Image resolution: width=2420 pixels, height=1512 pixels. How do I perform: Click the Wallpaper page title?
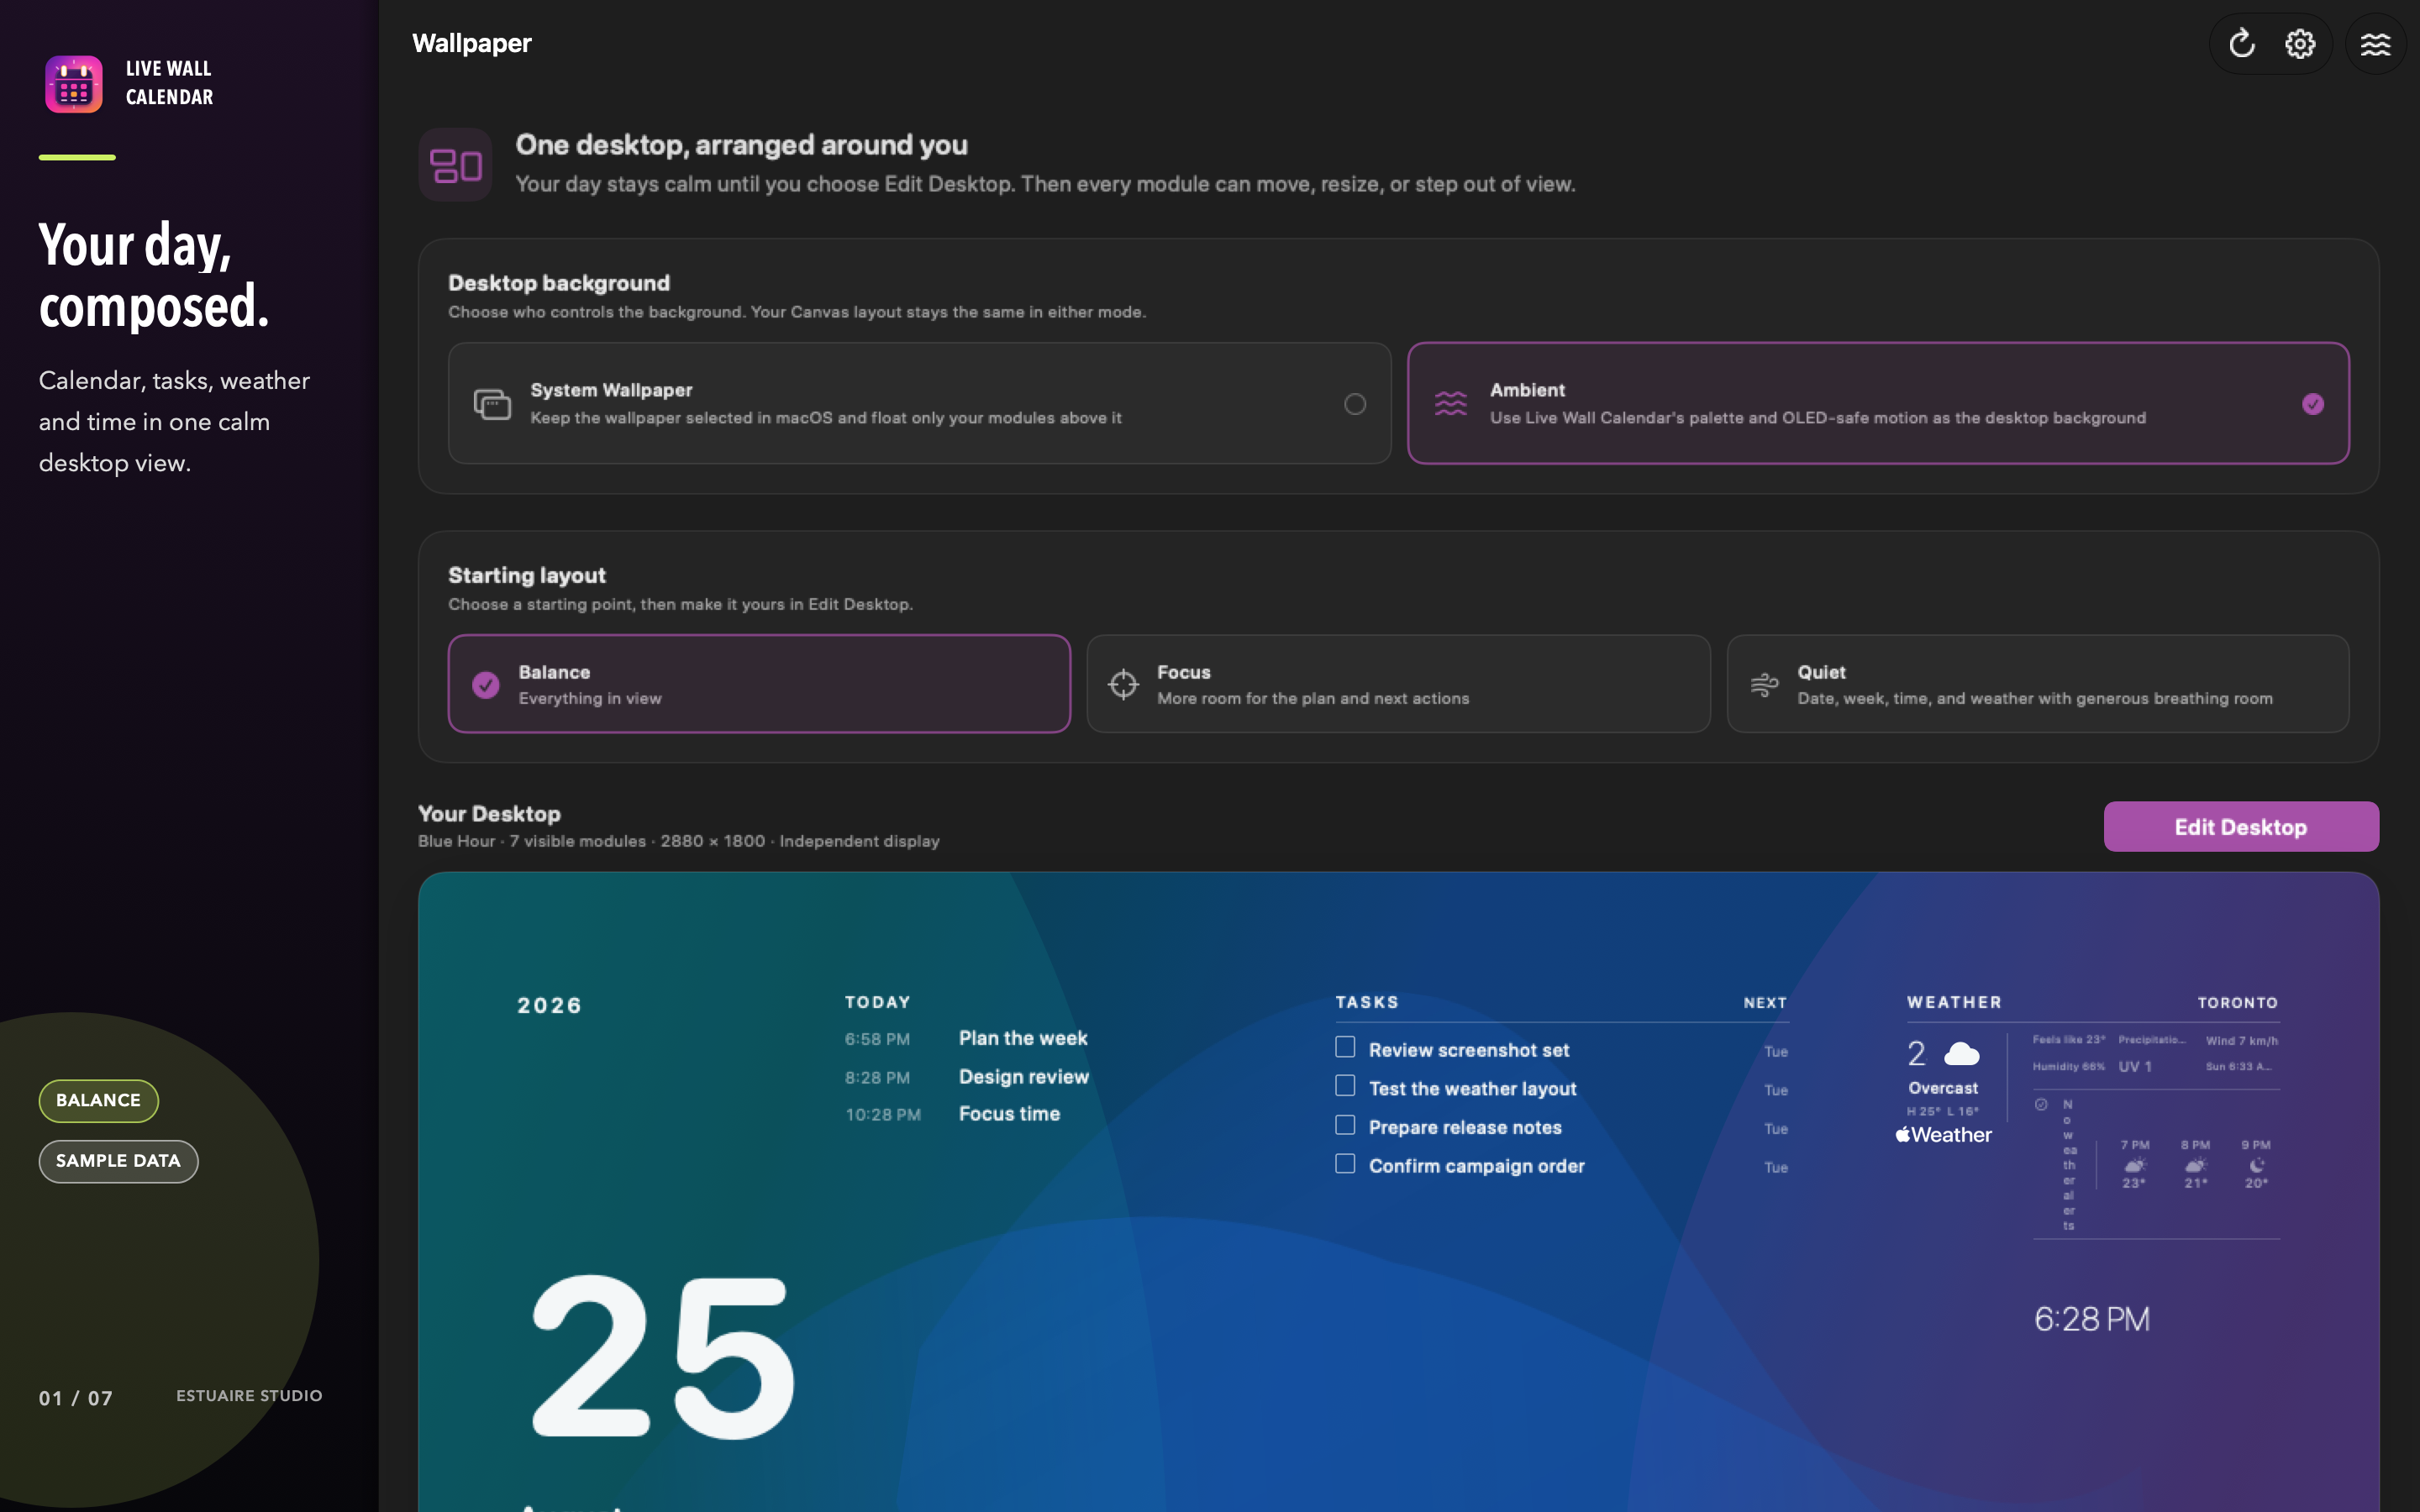(472, 44)
